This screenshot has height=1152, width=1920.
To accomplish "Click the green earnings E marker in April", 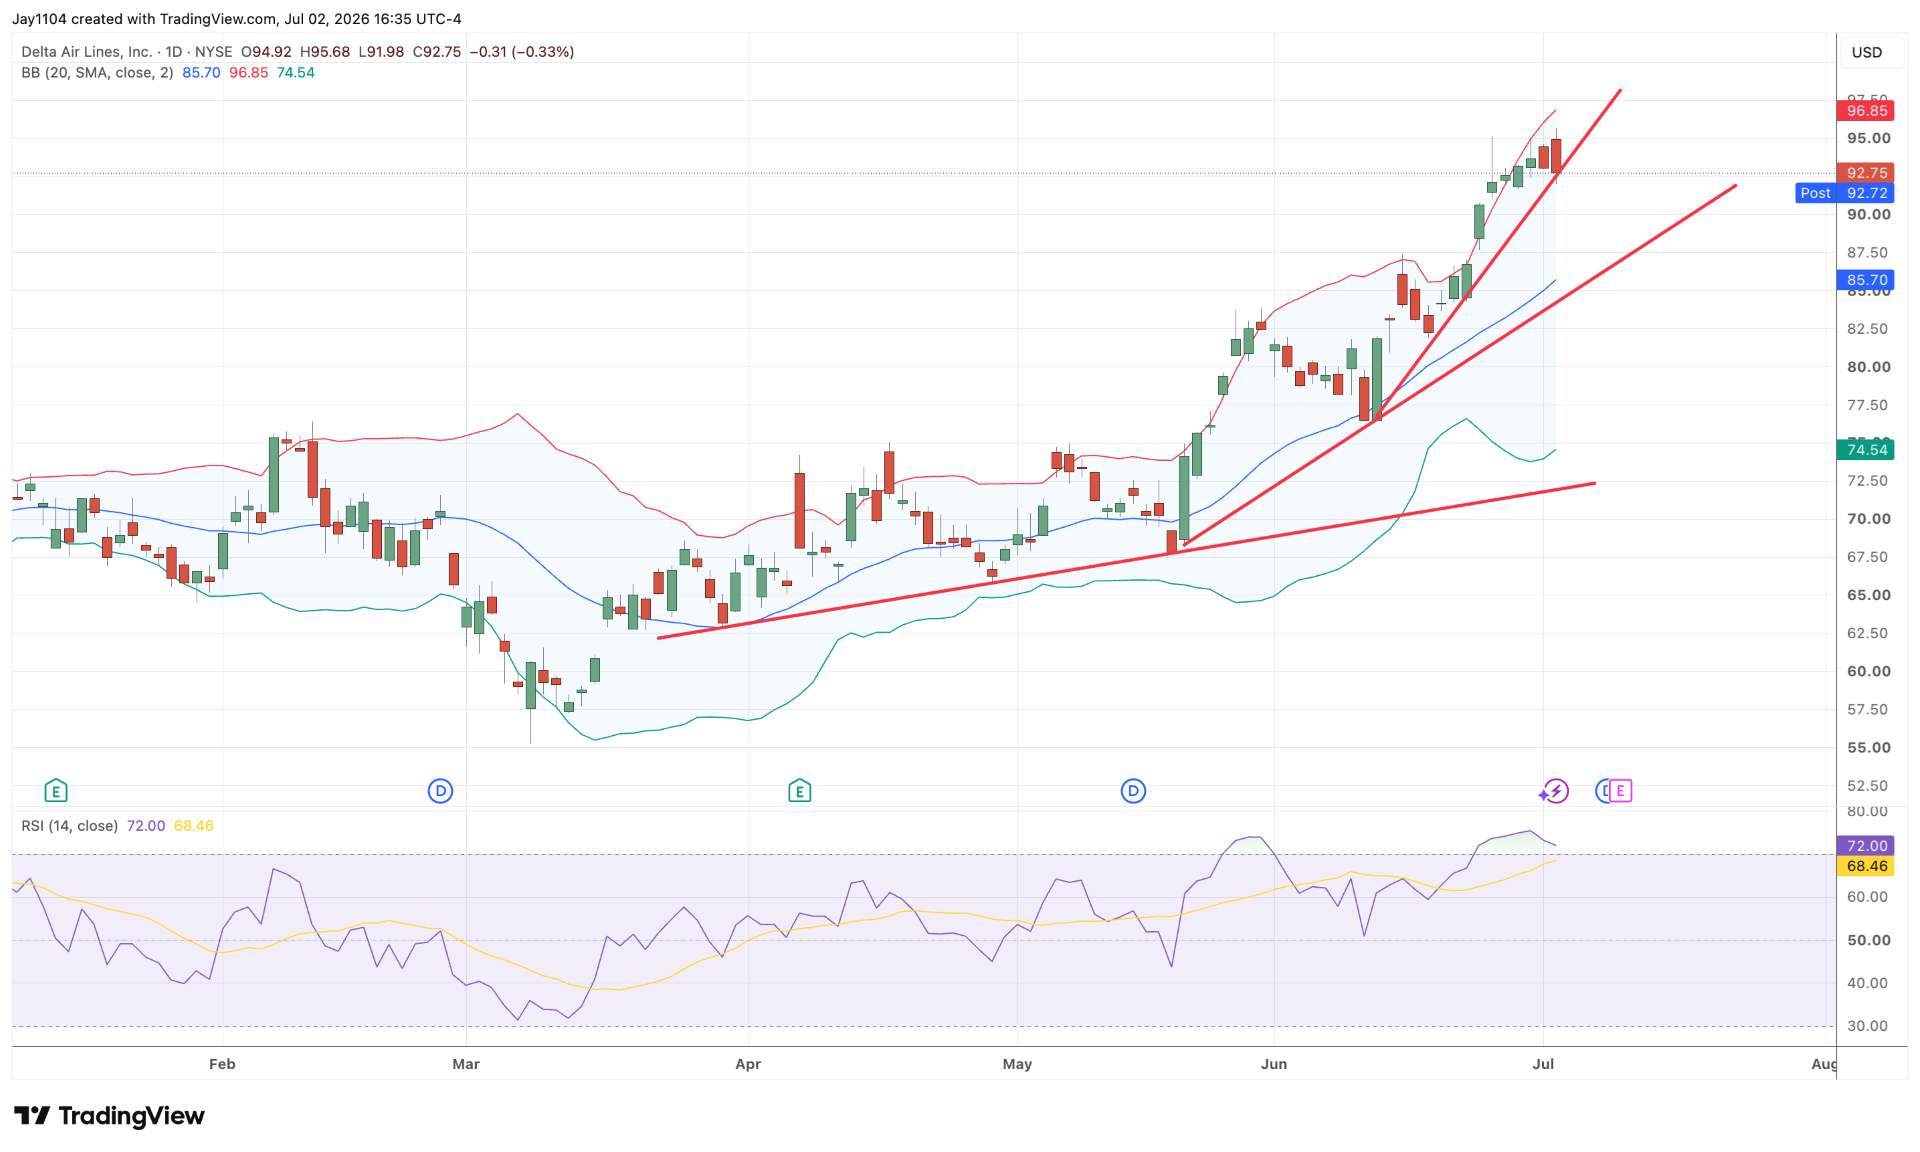I will pyautogui.click(x=799, y=791).
